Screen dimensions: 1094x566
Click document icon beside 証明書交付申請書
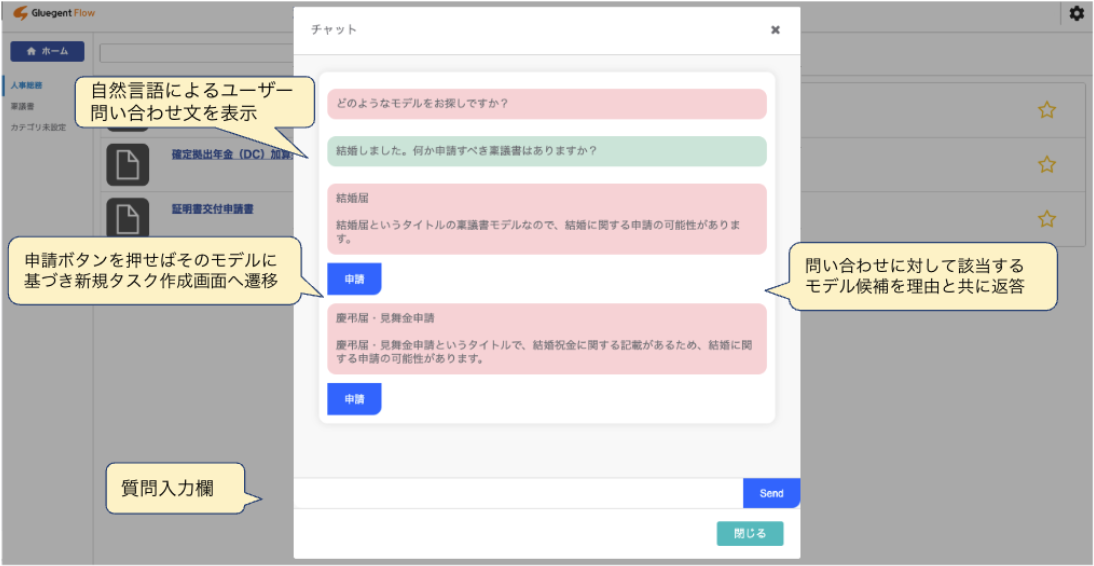(x=127, y=219)
